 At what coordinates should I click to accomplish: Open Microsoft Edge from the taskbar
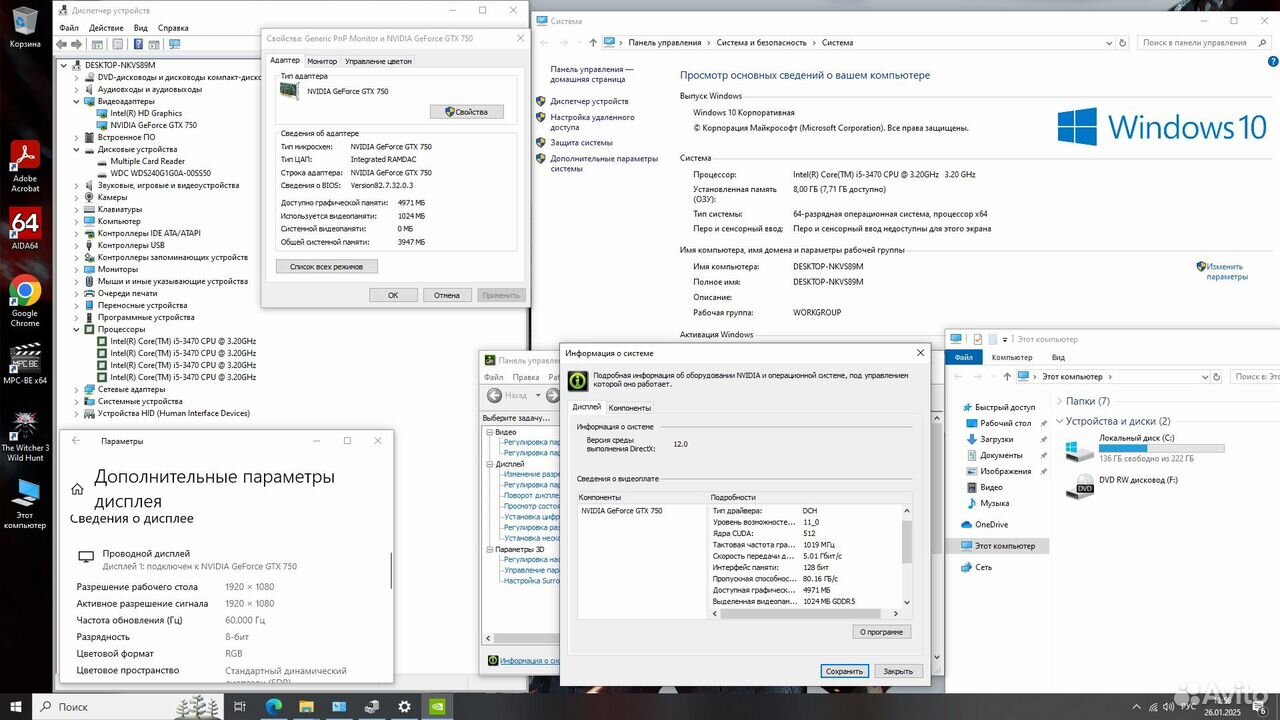(x=273, y=706)
